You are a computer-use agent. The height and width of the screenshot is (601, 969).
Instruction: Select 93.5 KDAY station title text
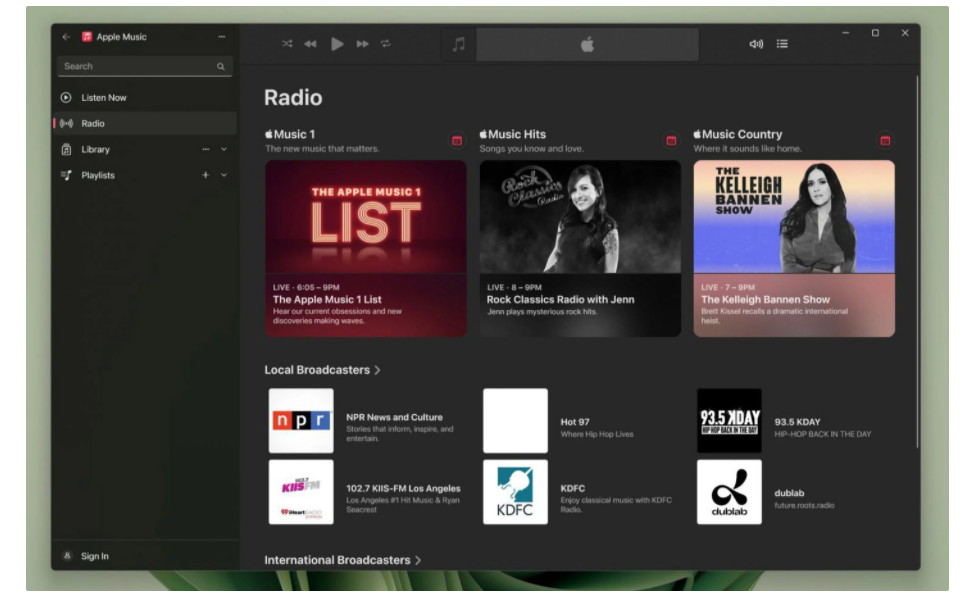[797, 422]
